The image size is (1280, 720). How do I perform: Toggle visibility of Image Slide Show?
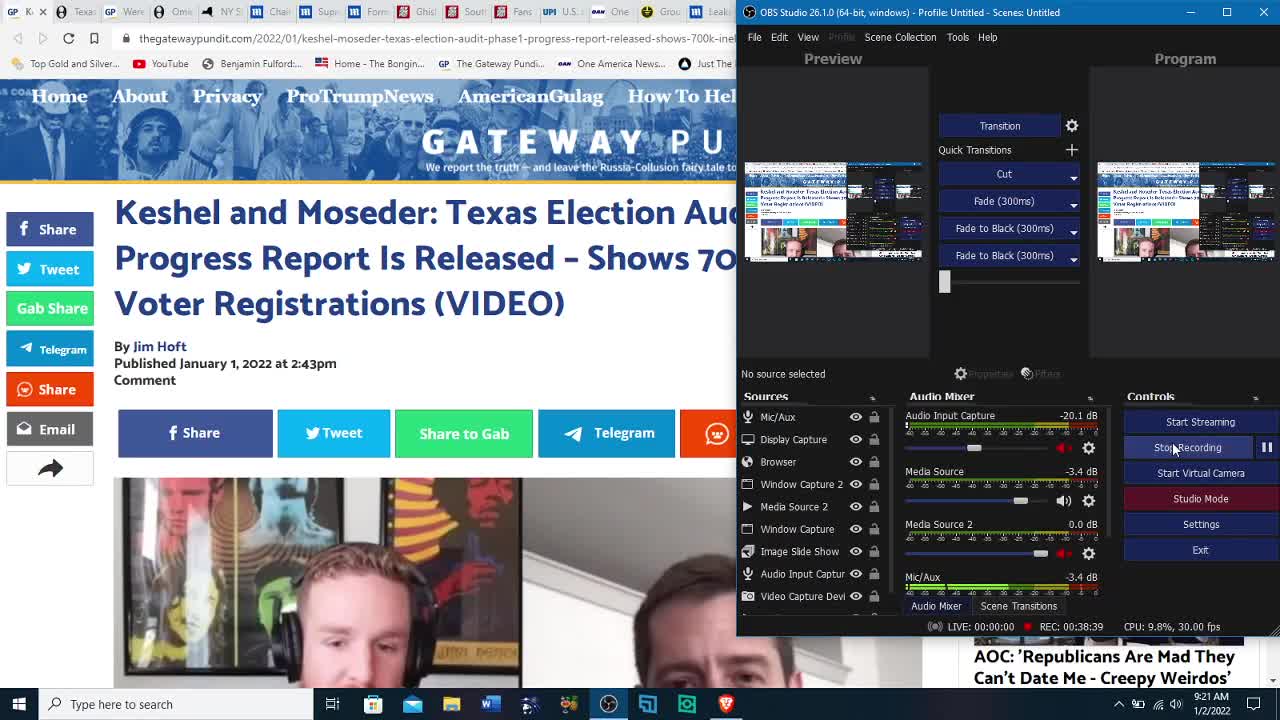pyautogui.click(x=856, y=551)
